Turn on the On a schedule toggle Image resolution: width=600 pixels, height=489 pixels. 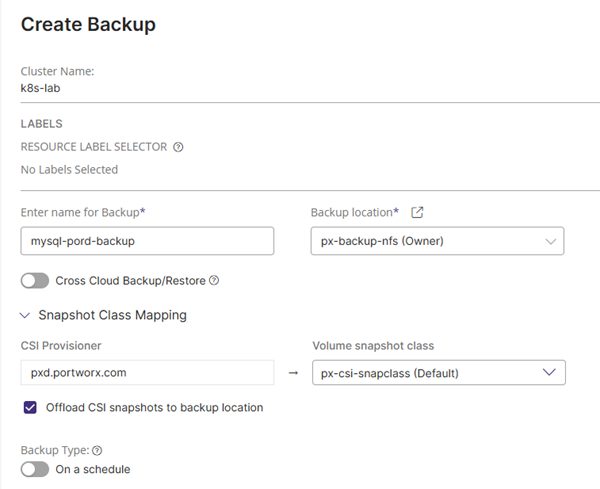pyautogui.click(x=35, y=469)
